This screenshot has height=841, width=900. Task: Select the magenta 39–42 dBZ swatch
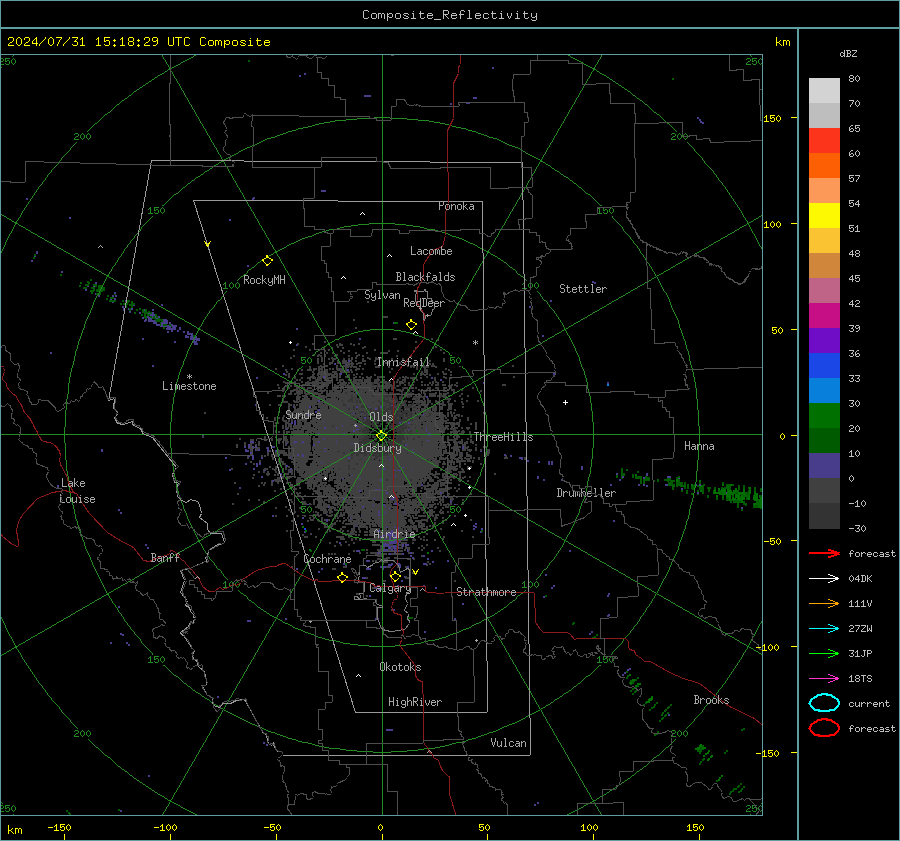point(824,316)
